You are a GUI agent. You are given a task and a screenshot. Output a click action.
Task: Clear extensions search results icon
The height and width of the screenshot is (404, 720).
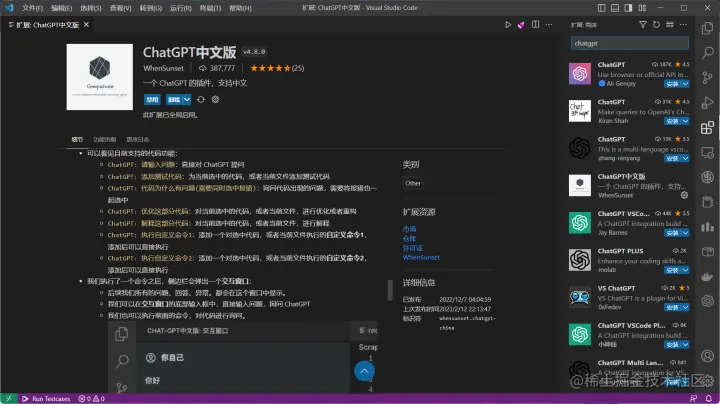670,24
